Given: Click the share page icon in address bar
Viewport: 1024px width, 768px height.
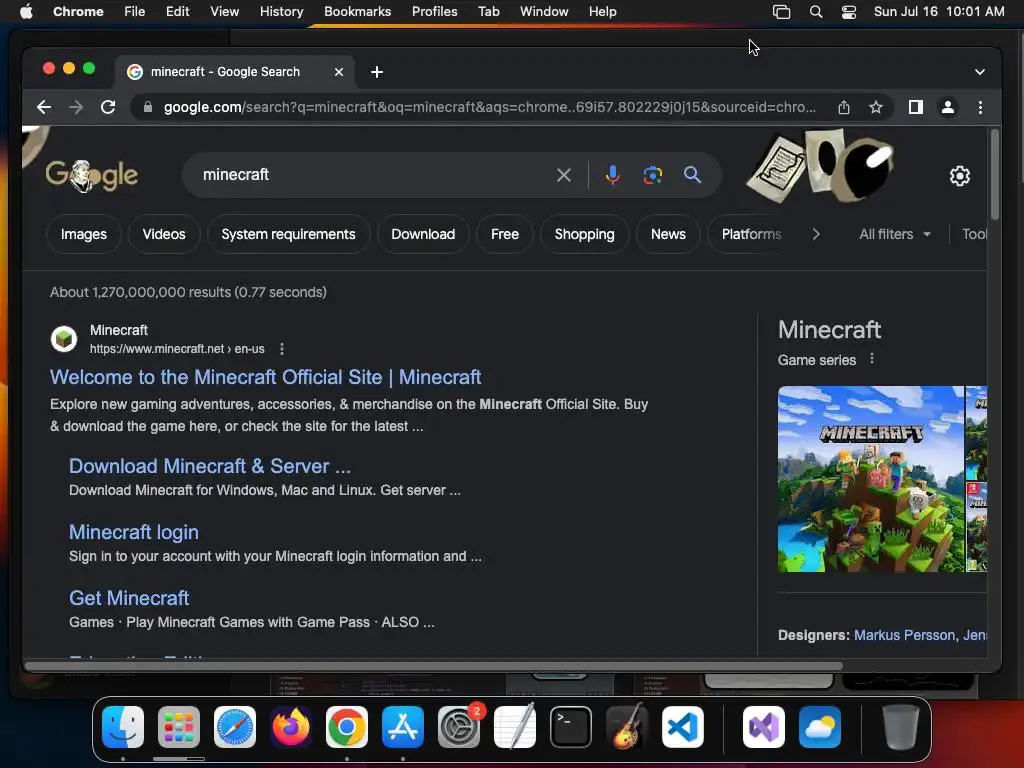Looking at the screenshot, I should click(x=844, y=107).
